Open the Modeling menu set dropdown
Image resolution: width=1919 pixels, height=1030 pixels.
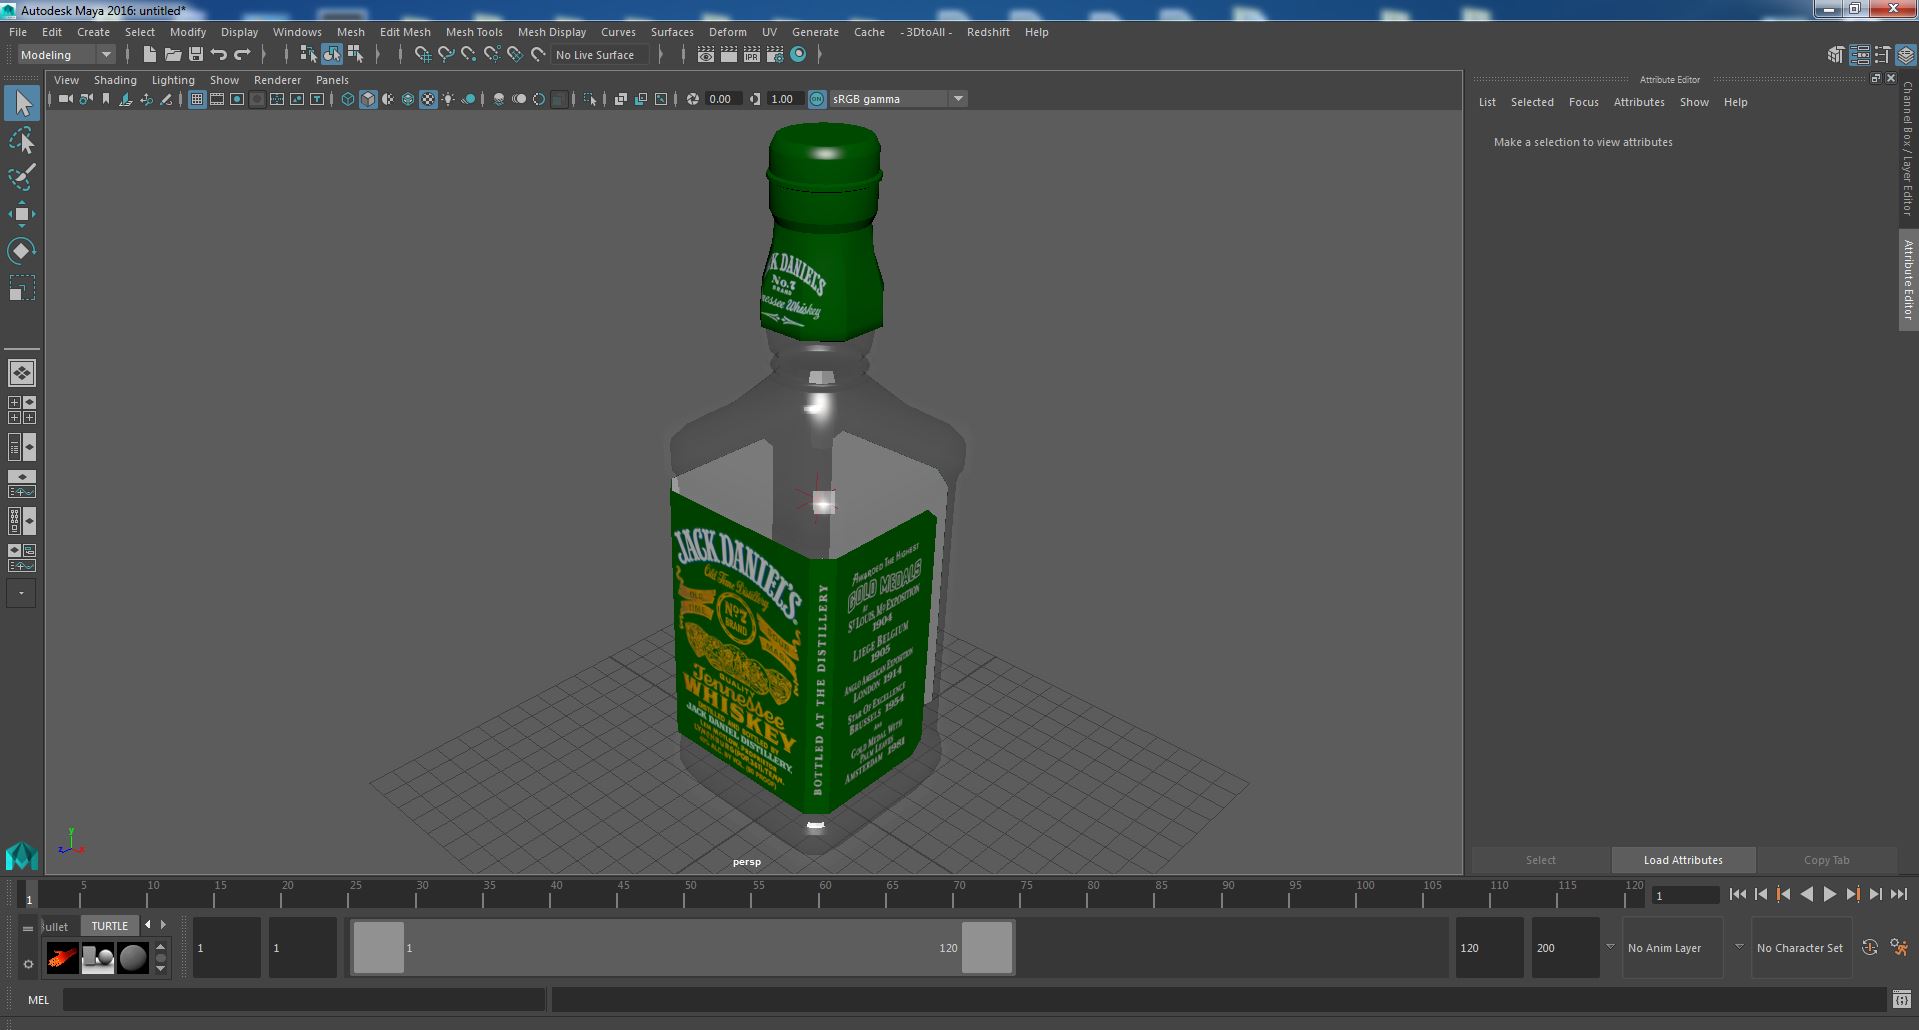tap(66, 55)
